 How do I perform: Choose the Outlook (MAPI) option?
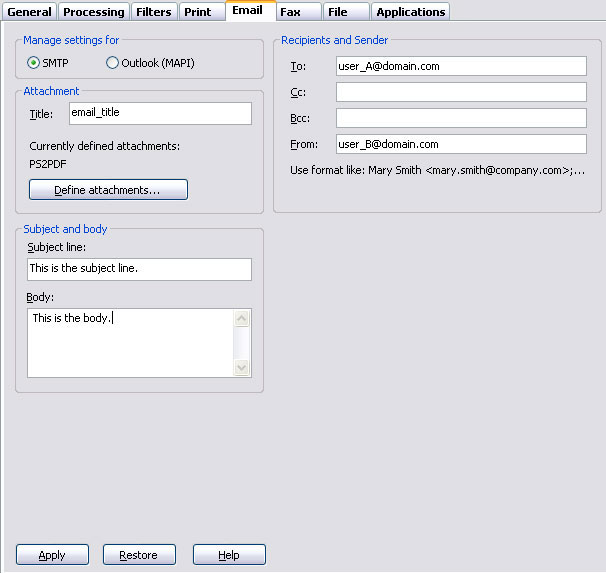(113, 63)
